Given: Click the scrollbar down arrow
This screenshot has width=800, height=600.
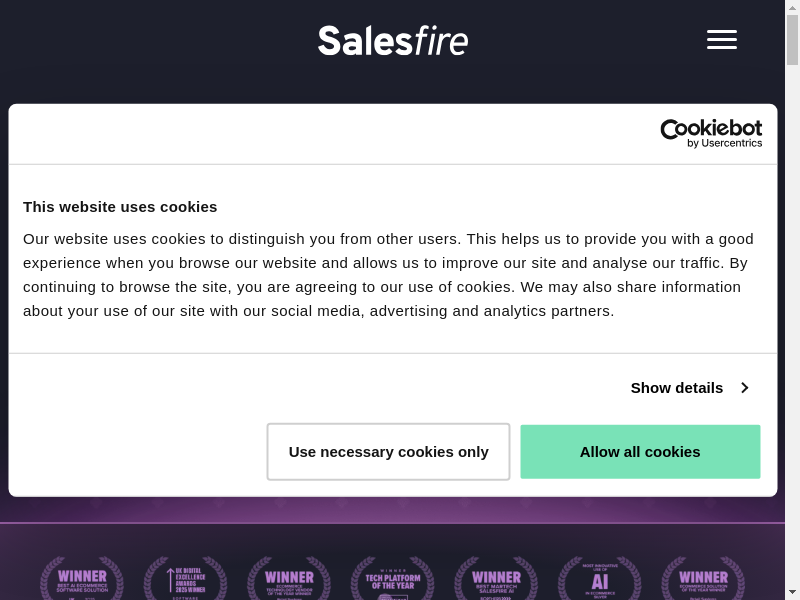Looking at the screenshot, I should point(792,592).
